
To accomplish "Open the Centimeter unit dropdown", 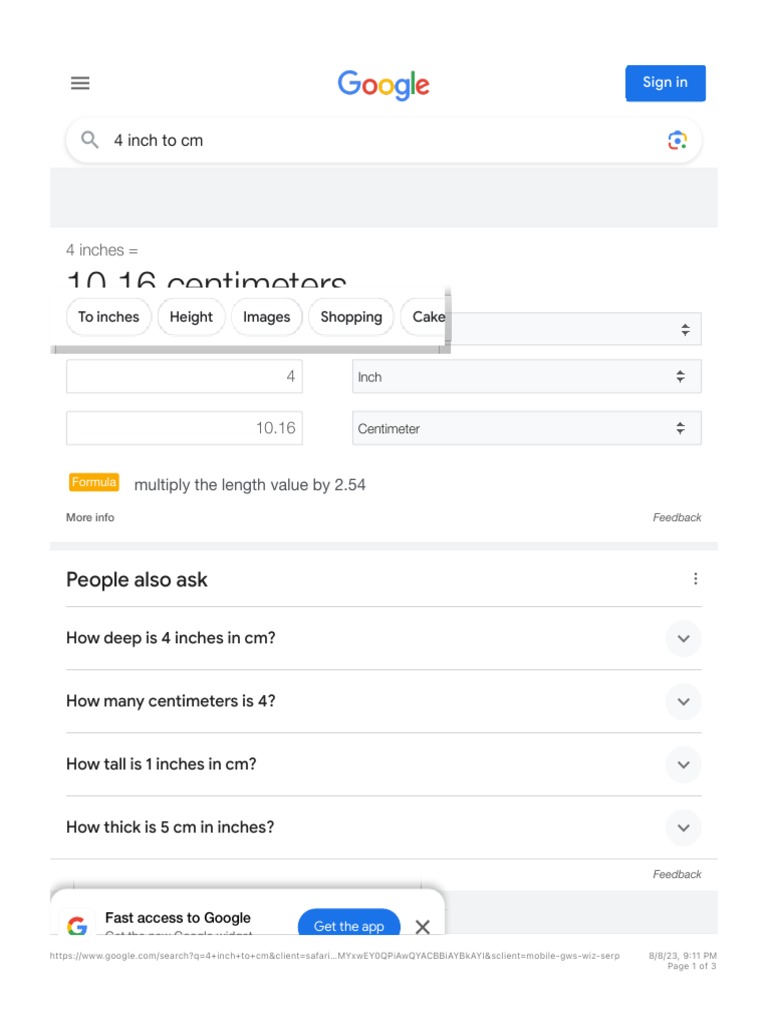I will click(526, 428).
